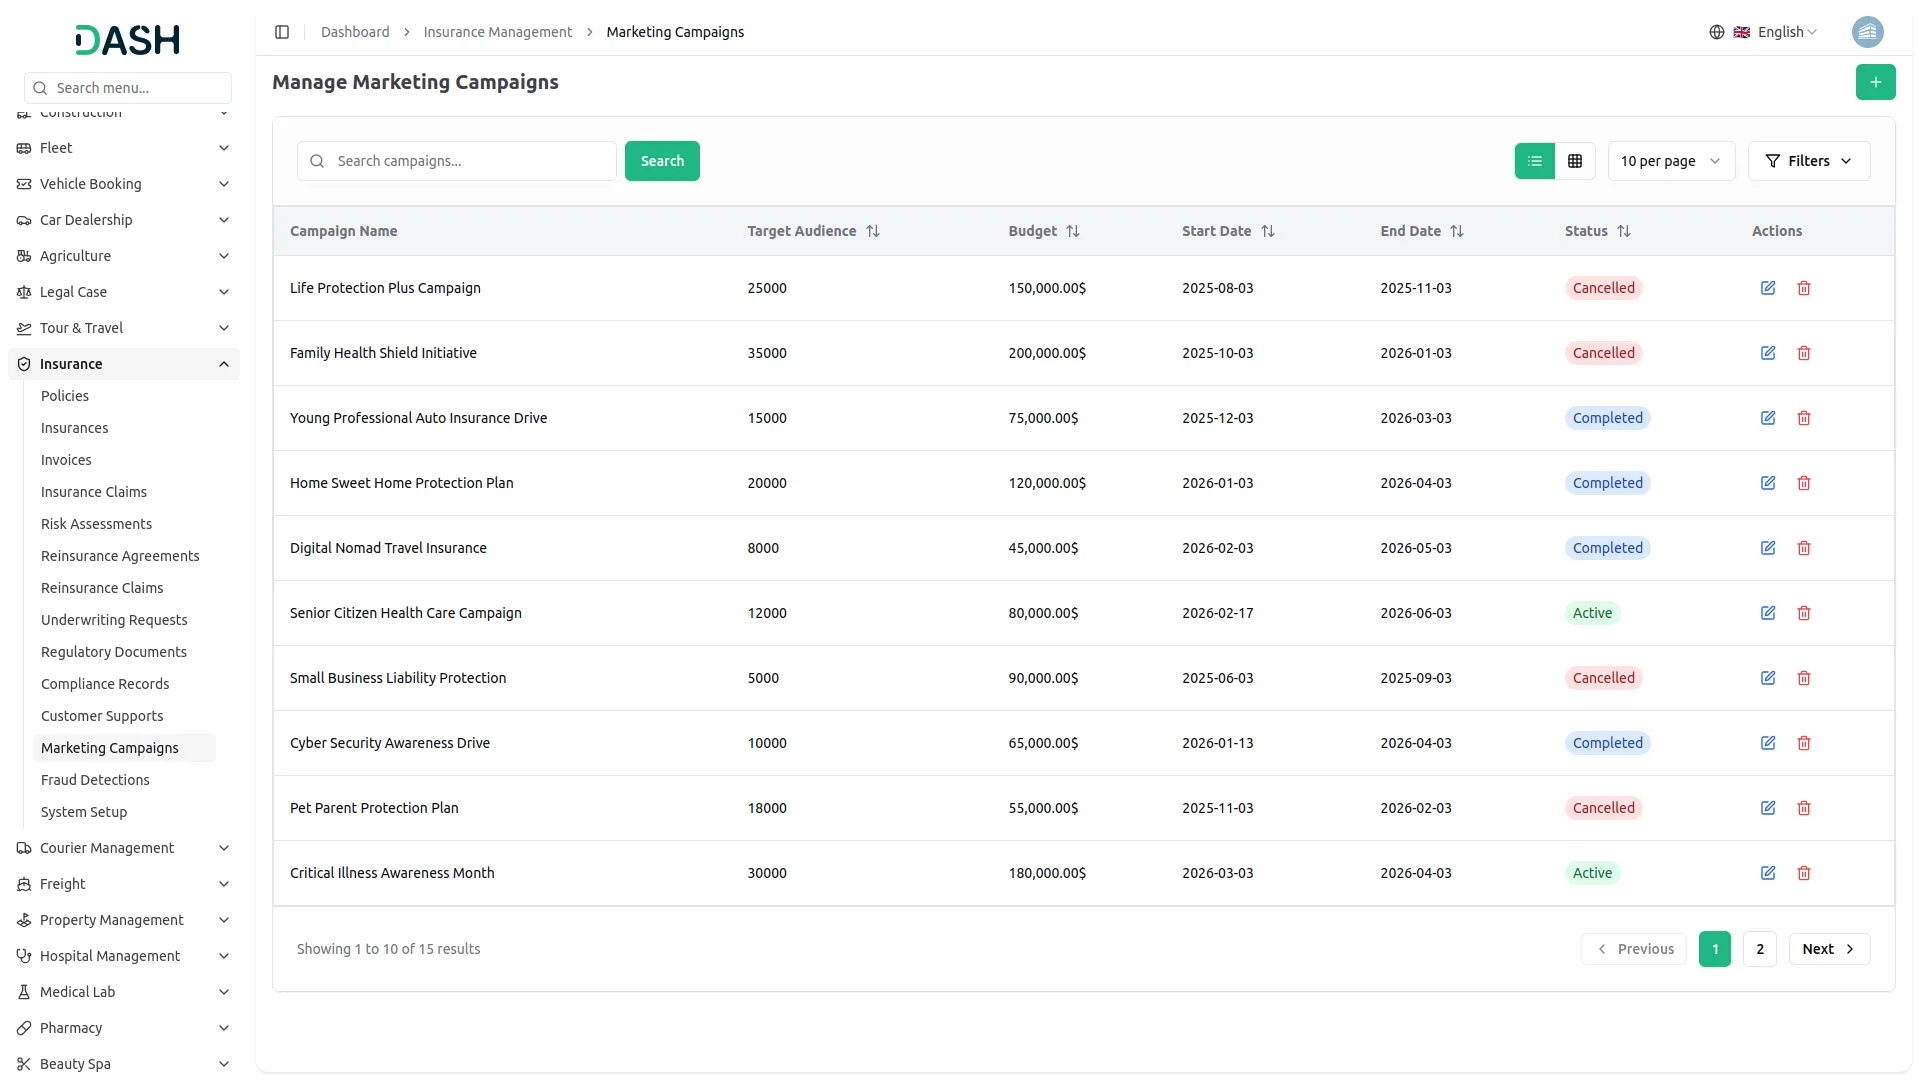The height and width of the screenshot is (1080, 1920).
Task: Click the Search button for campaigns
Action: 661,161
